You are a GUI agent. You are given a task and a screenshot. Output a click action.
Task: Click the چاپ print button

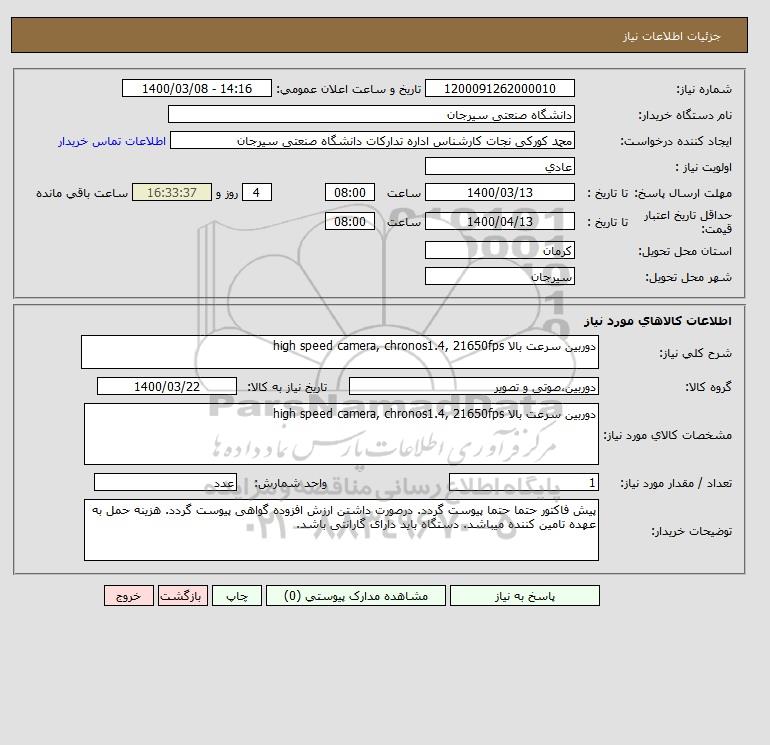[237, 596]
